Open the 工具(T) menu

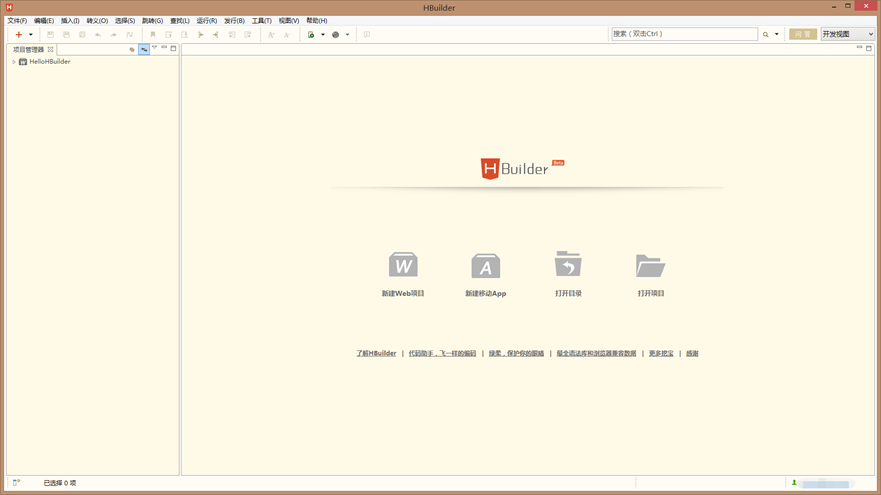[x=261, y=21]
